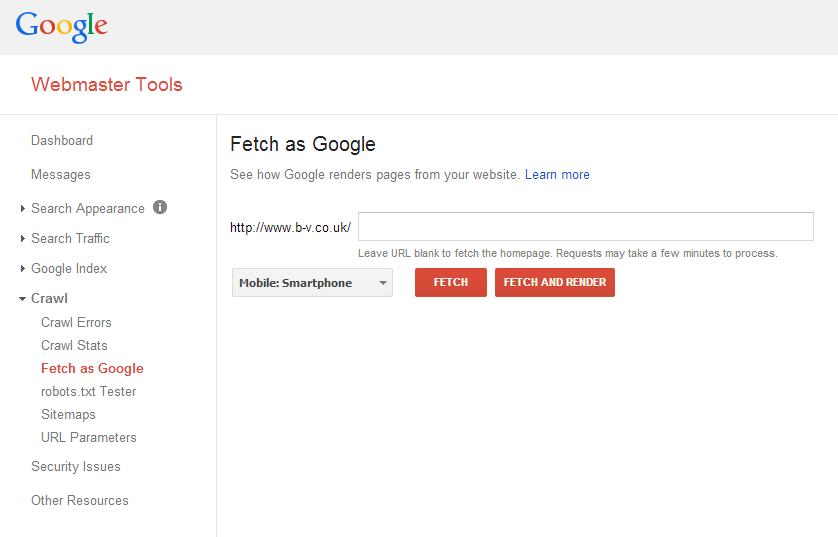Viewport: 838px width, 537px height.
Task: Follow the Learn more link
Action: (x=557, y=175)
